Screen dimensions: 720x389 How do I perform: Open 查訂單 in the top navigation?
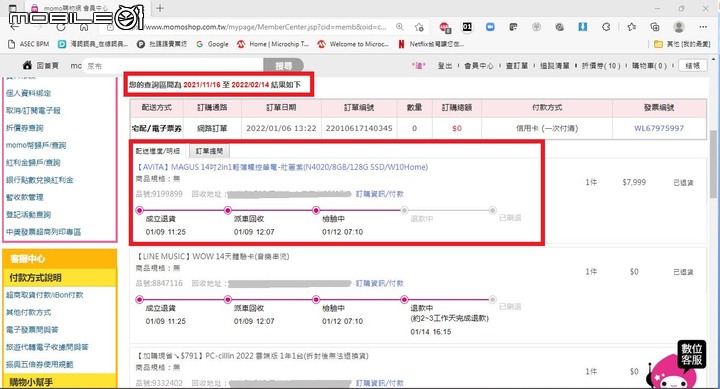[x=517, y=66]
